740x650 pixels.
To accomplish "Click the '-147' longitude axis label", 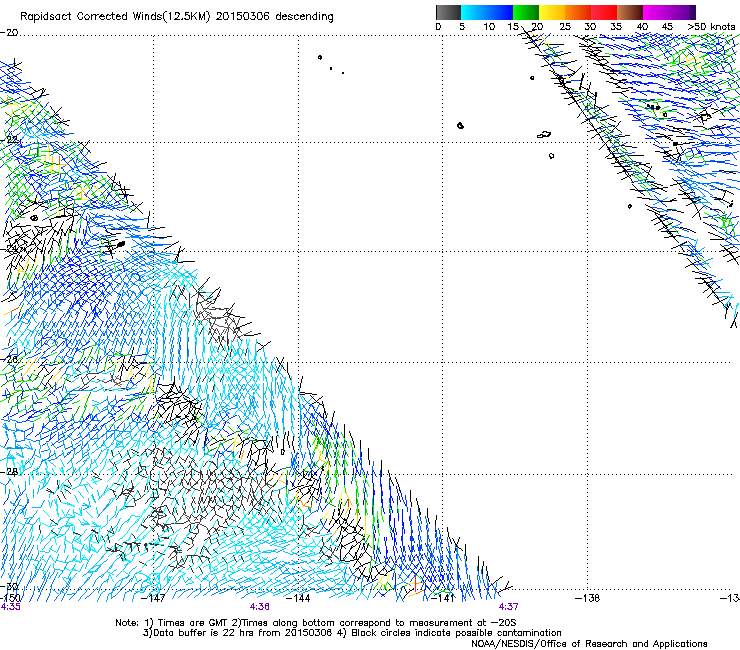I will pyautogui.click(x=153, y=598).
